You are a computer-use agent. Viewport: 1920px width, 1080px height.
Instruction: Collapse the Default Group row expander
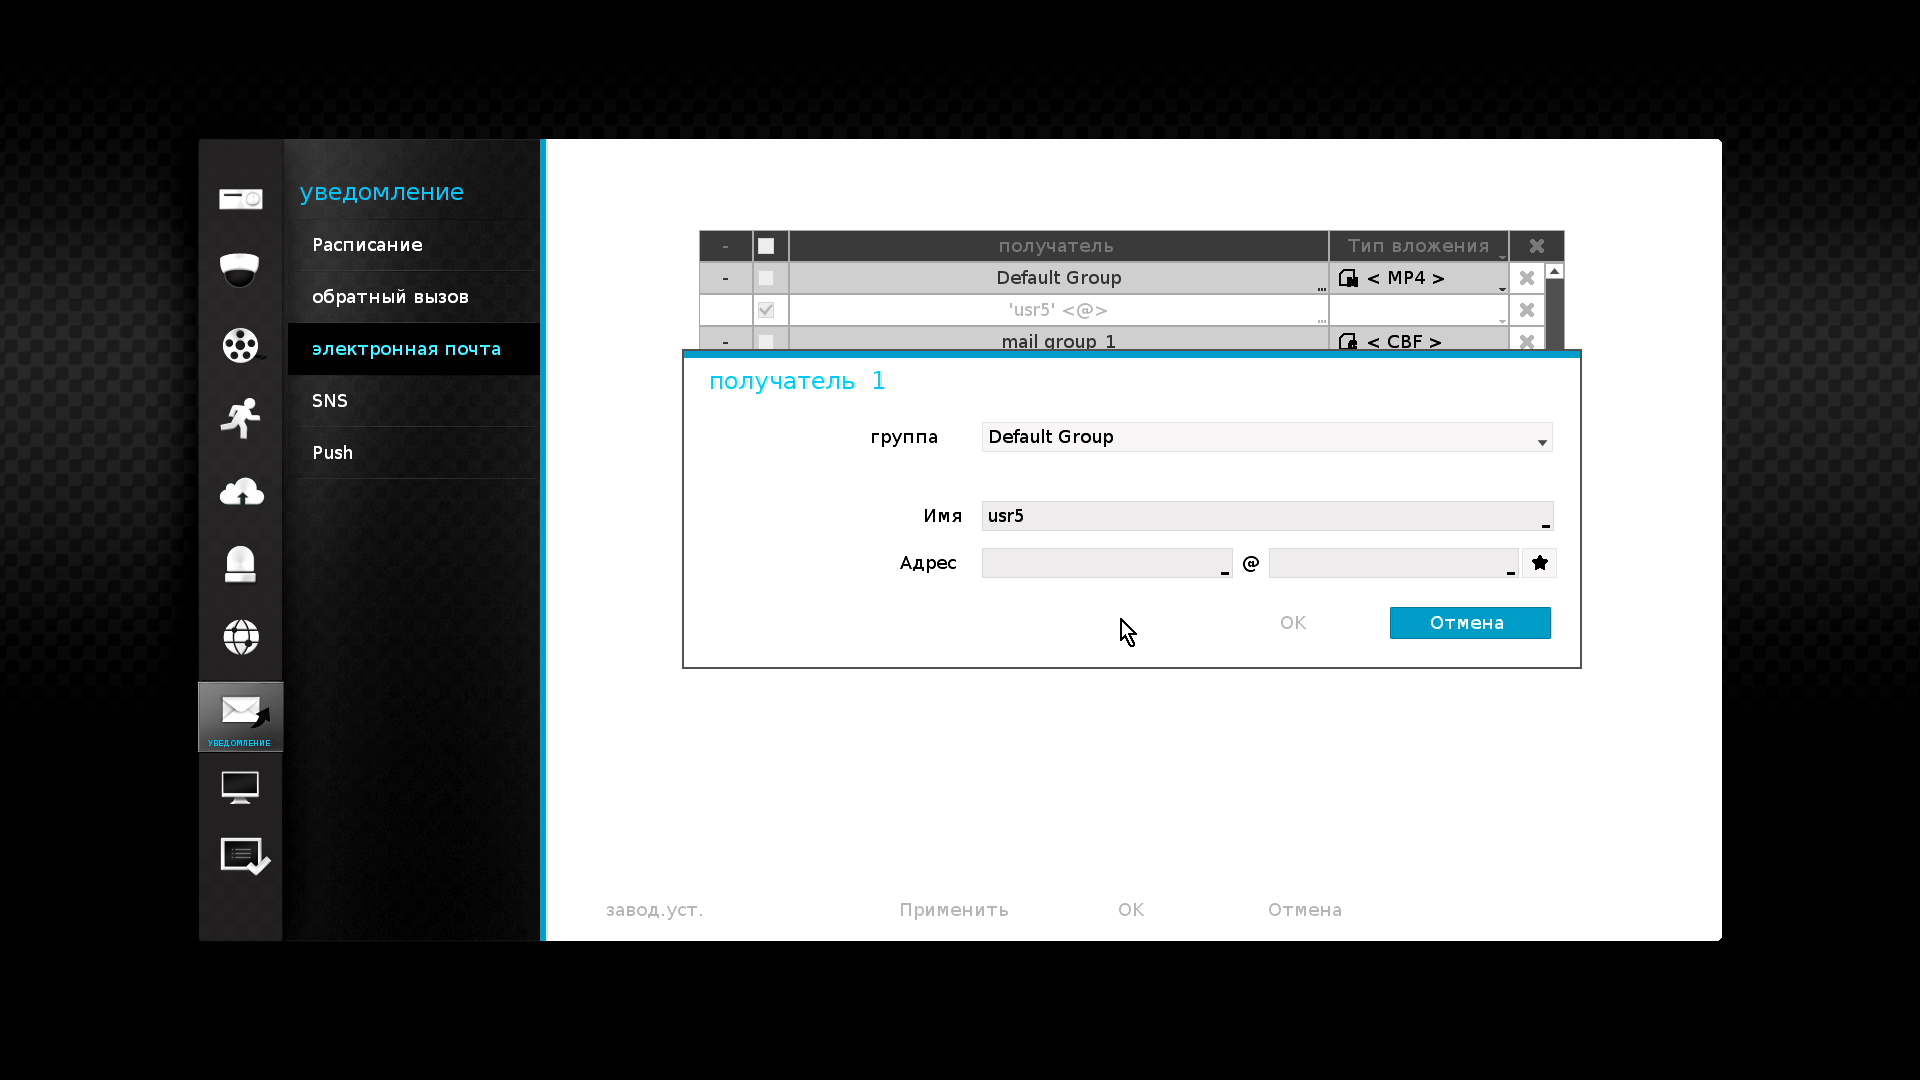725,278
